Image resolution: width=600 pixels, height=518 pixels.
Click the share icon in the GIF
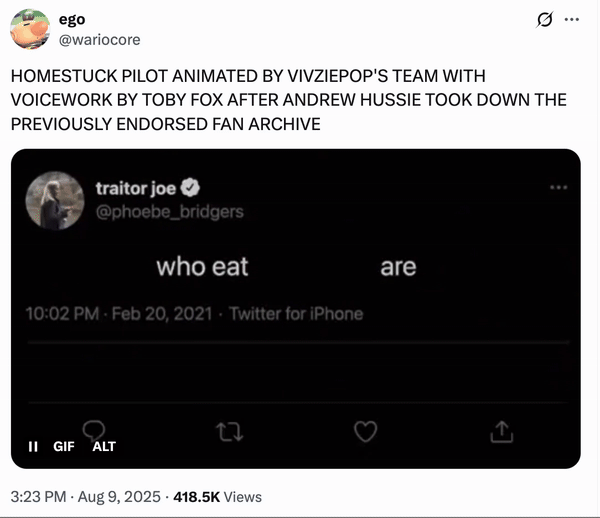[501, 431]
